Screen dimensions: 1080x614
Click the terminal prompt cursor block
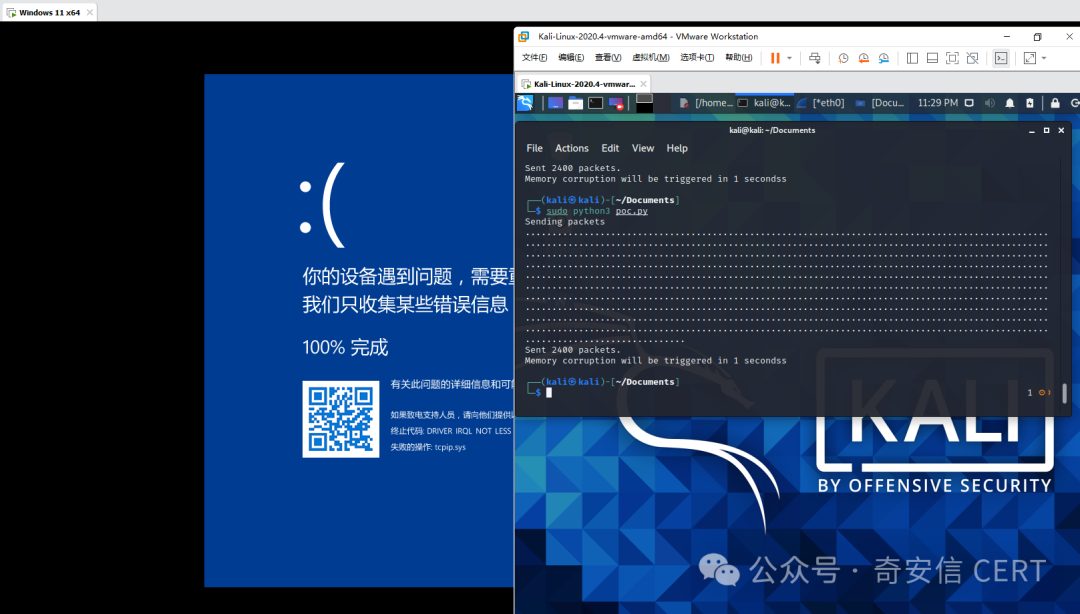point(549,393)
